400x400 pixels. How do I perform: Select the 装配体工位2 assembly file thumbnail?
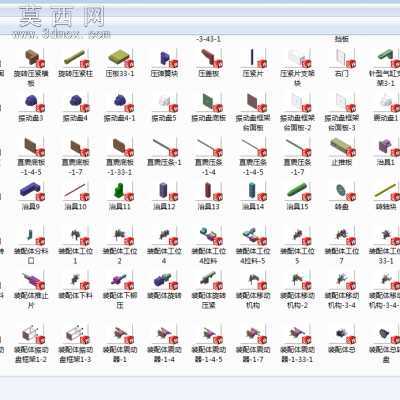tap(120, 236)
